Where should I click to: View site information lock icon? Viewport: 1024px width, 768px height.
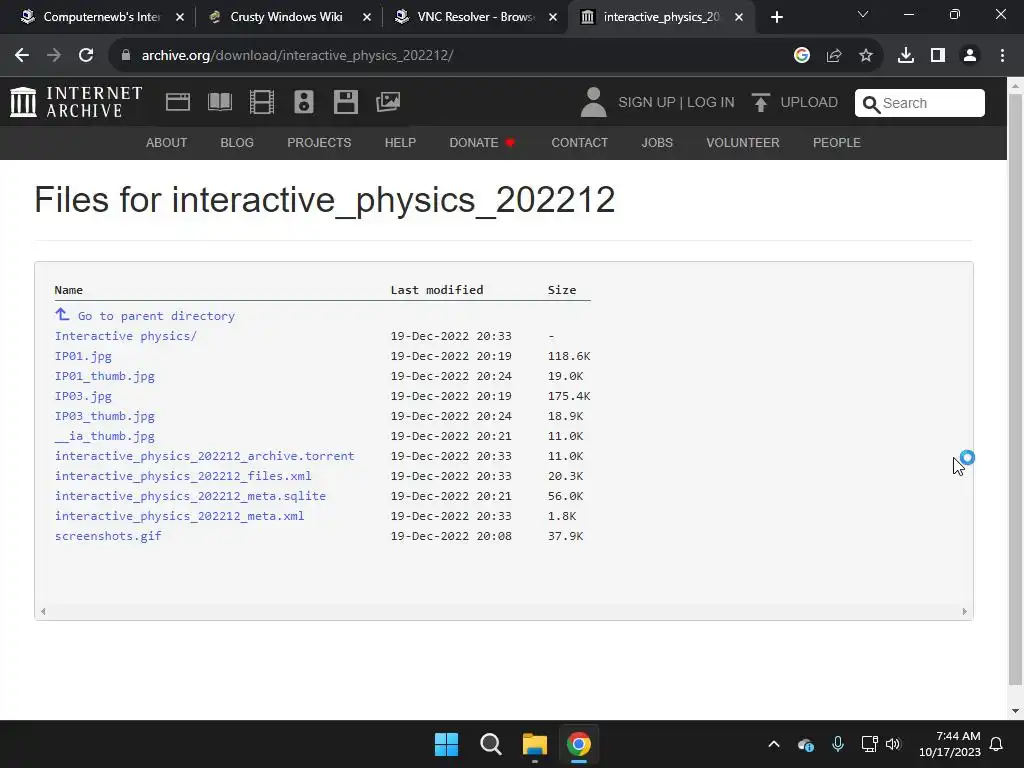coord(126,56)
